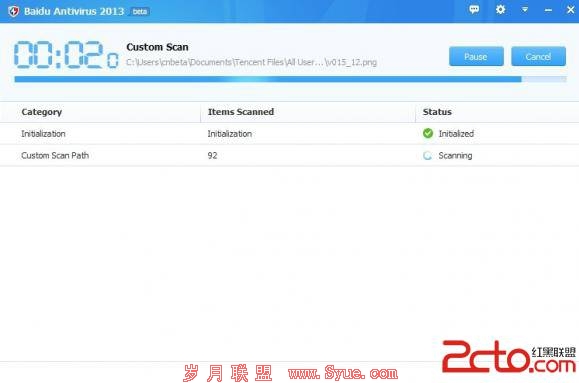Click the 00:02 scan timer display
This screenshot has height=383, width=579.
[x=66, y=55]
